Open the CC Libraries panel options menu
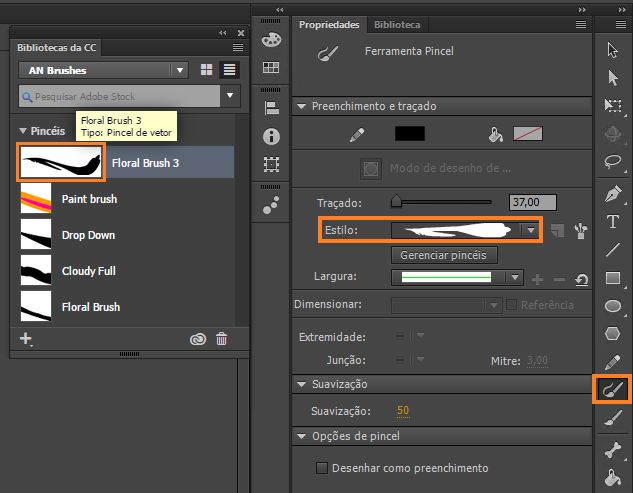This screenshot has height=493, width=633. [238, 48]
